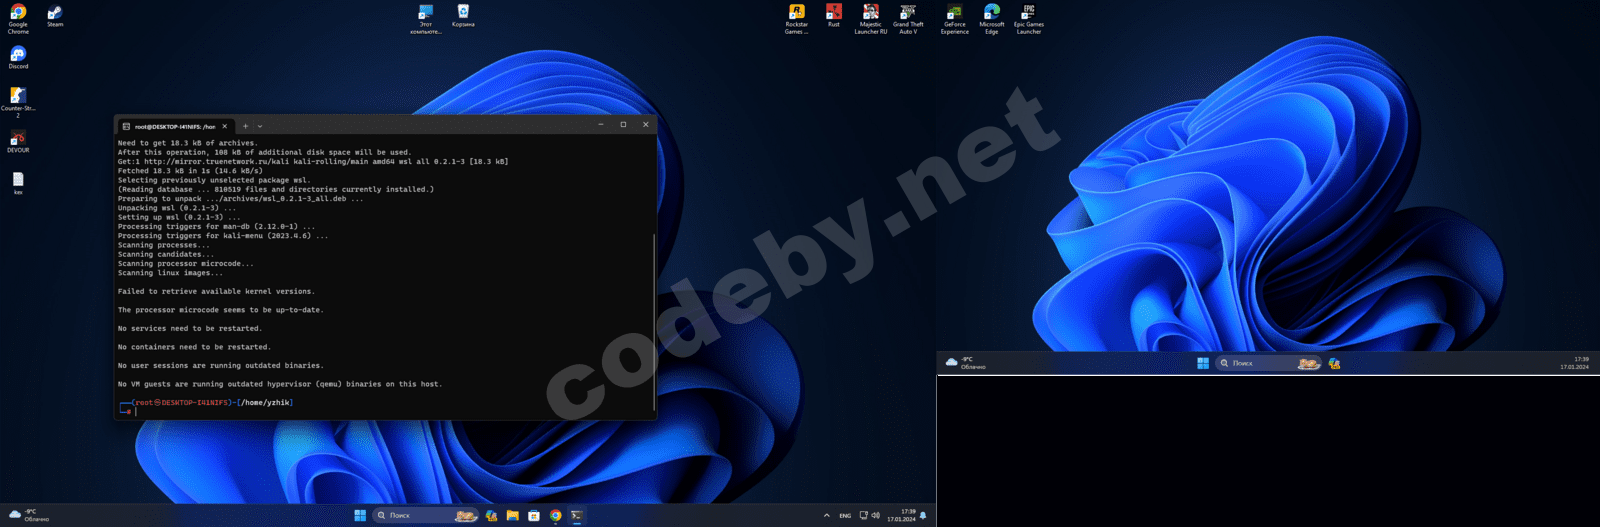Select the Rust desktop shortcut
The image size is (1600, 527).
tap(833, 15)
